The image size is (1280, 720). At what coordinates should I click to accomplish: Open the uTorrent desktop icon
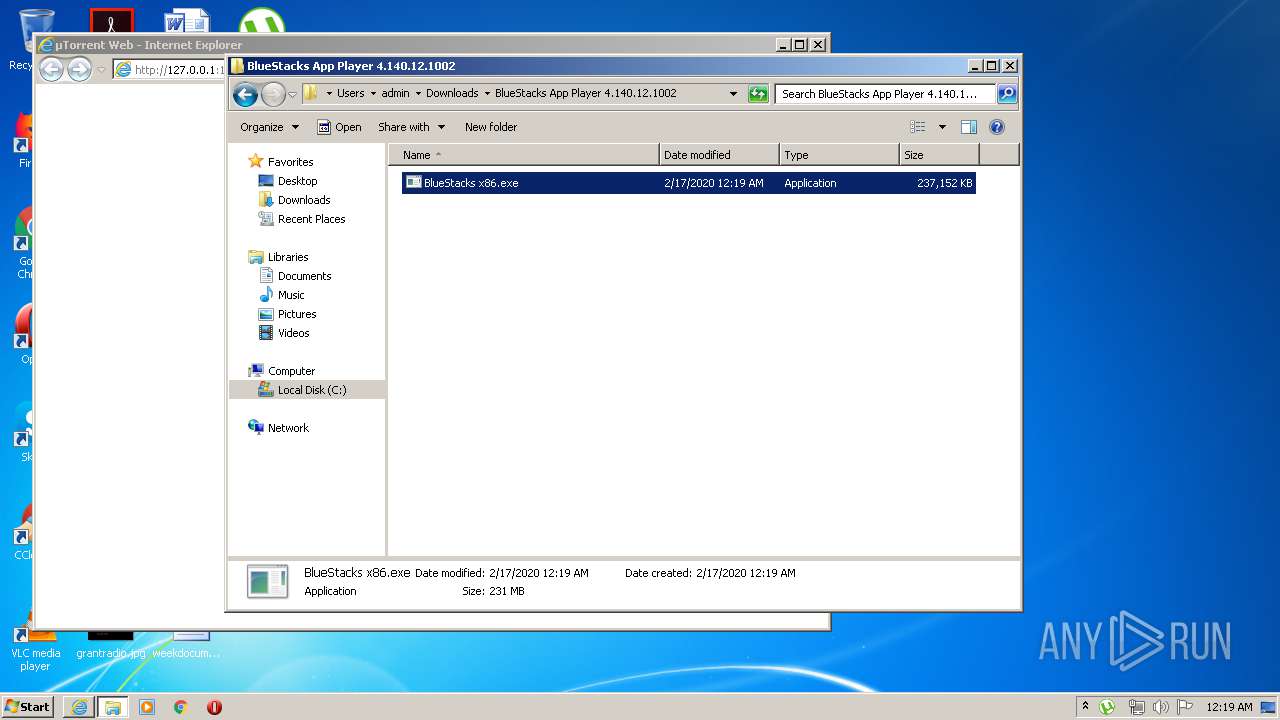(x=261, y=22)
